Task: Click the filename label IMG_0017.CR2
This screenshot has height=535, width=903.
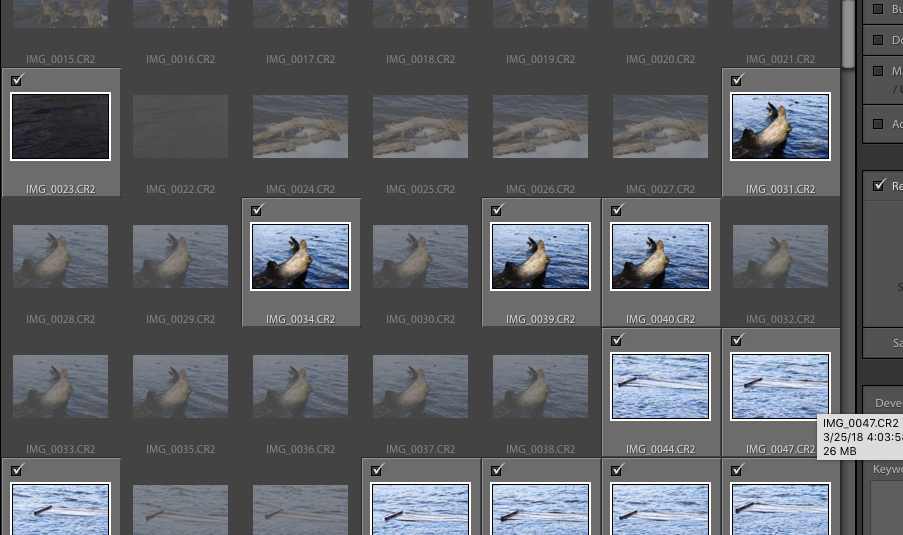Action: (x=300, y=59)
